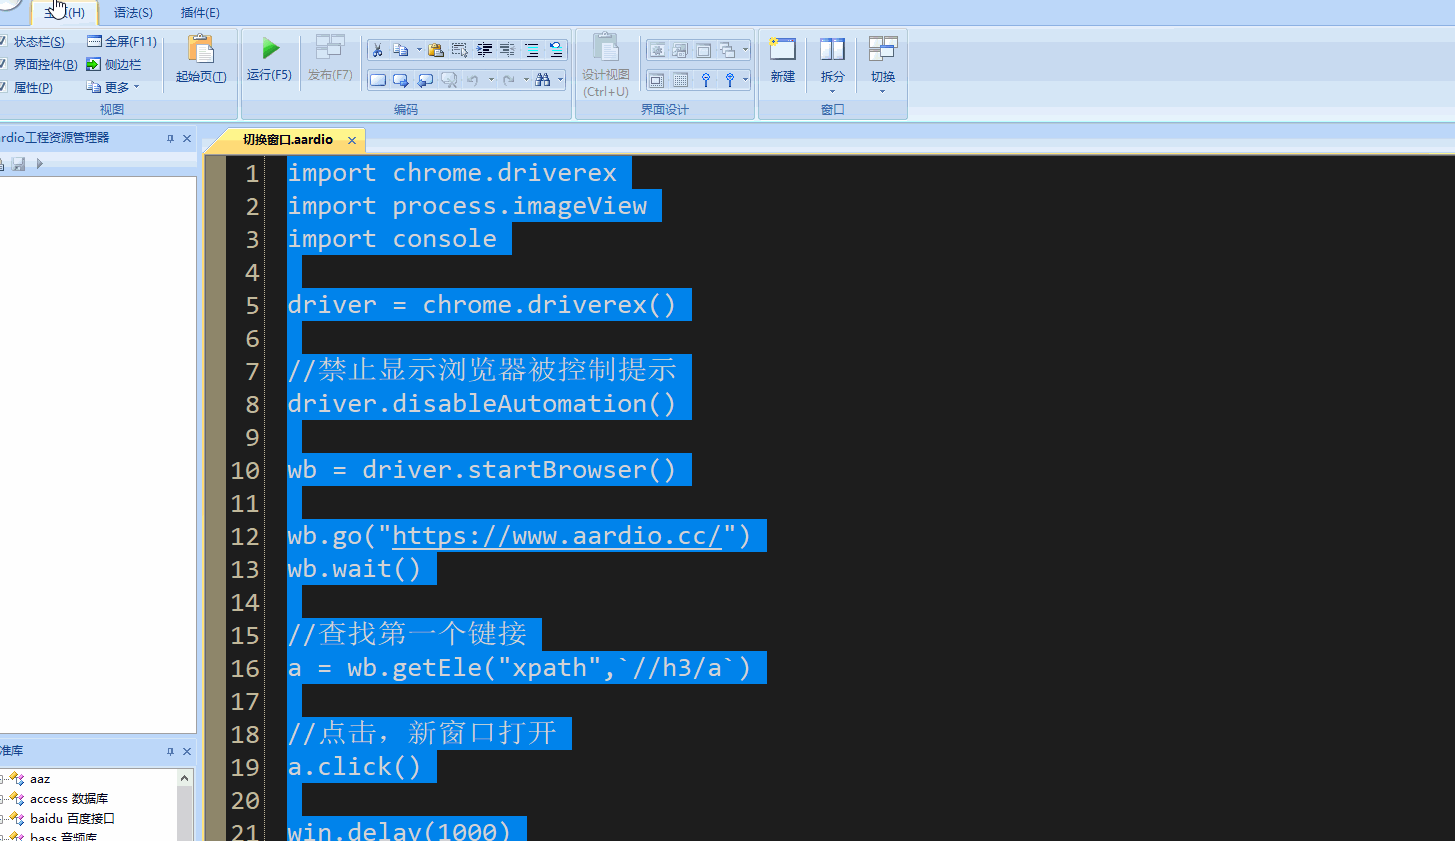
Task: Follow the https://www.aardio.cc/ link in code
Action: (x=557, y=536)
